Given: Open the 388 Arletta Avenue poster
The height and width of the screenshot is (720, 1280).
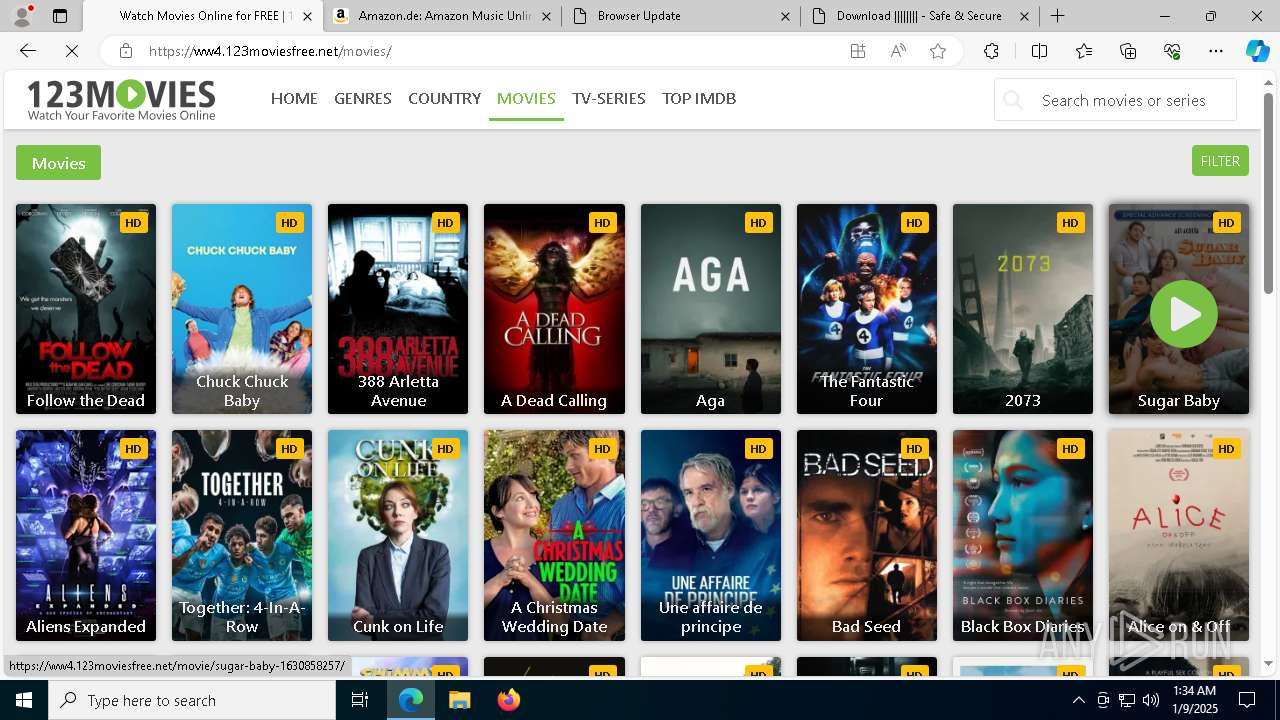Looking at the screenshot, I should pyautogui.click(x=398, y=309).
